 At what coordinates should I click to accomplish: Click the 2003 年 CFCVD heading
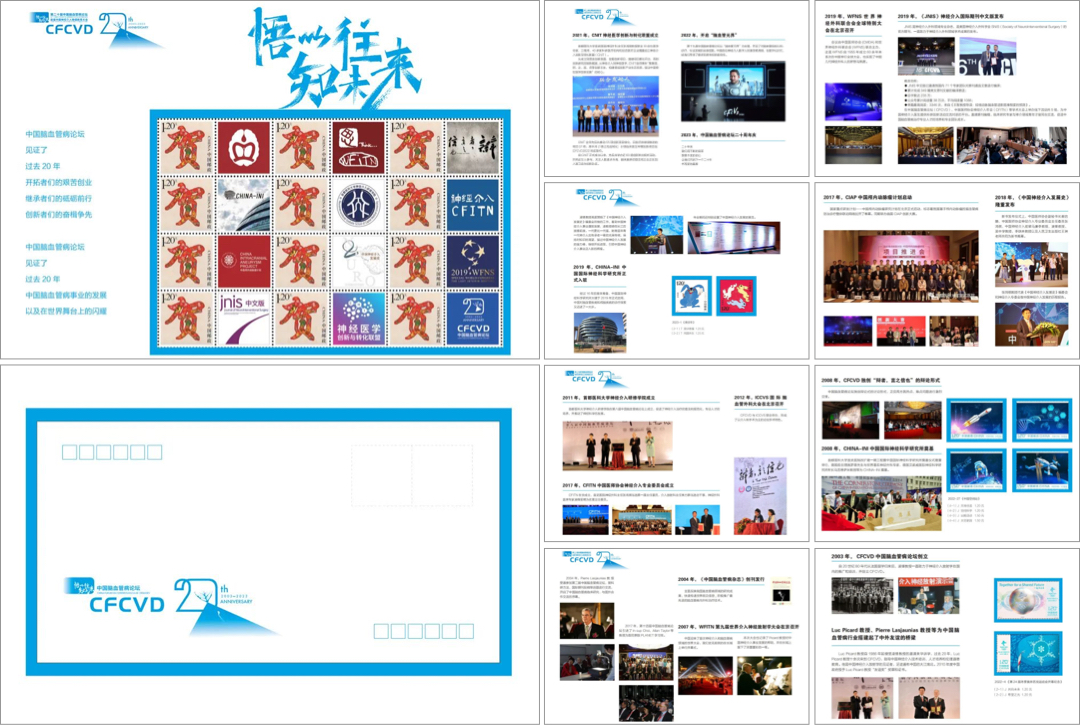pyautogui.click(x=880, y=556)
